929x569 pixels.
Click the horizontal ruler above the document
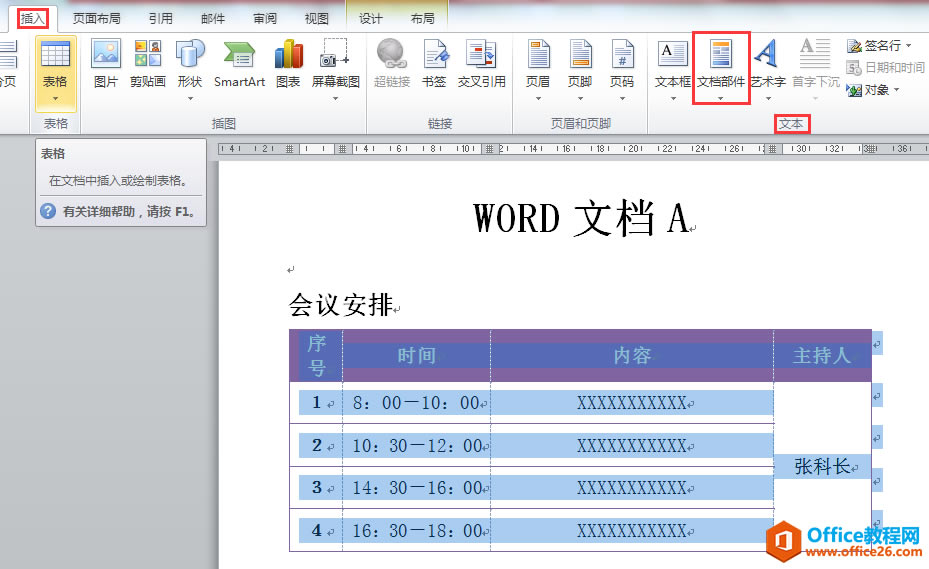[572, 149]
